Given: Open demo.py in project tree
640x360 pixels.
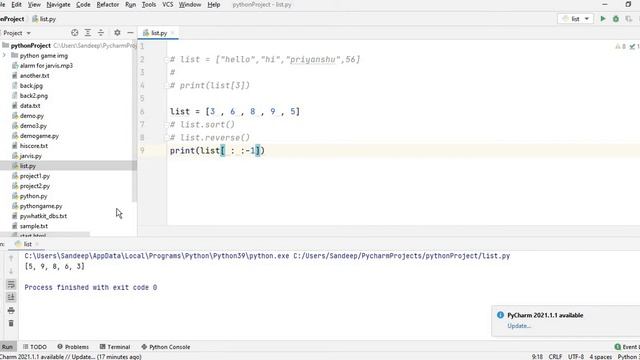Looking at the screenshot, I should click(31, 116).
